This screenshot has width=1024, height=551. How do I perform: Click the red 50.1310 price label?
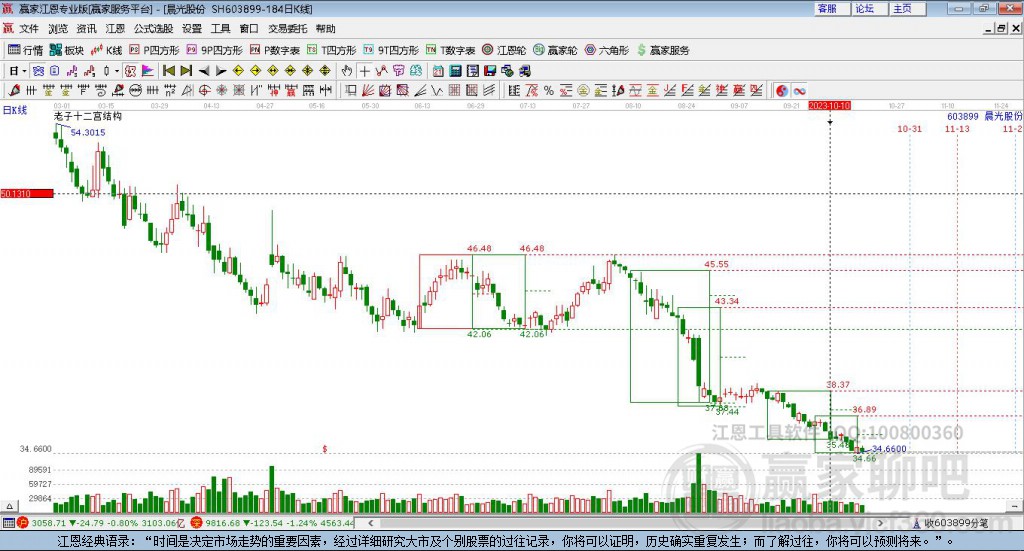(x=27, y=193)
